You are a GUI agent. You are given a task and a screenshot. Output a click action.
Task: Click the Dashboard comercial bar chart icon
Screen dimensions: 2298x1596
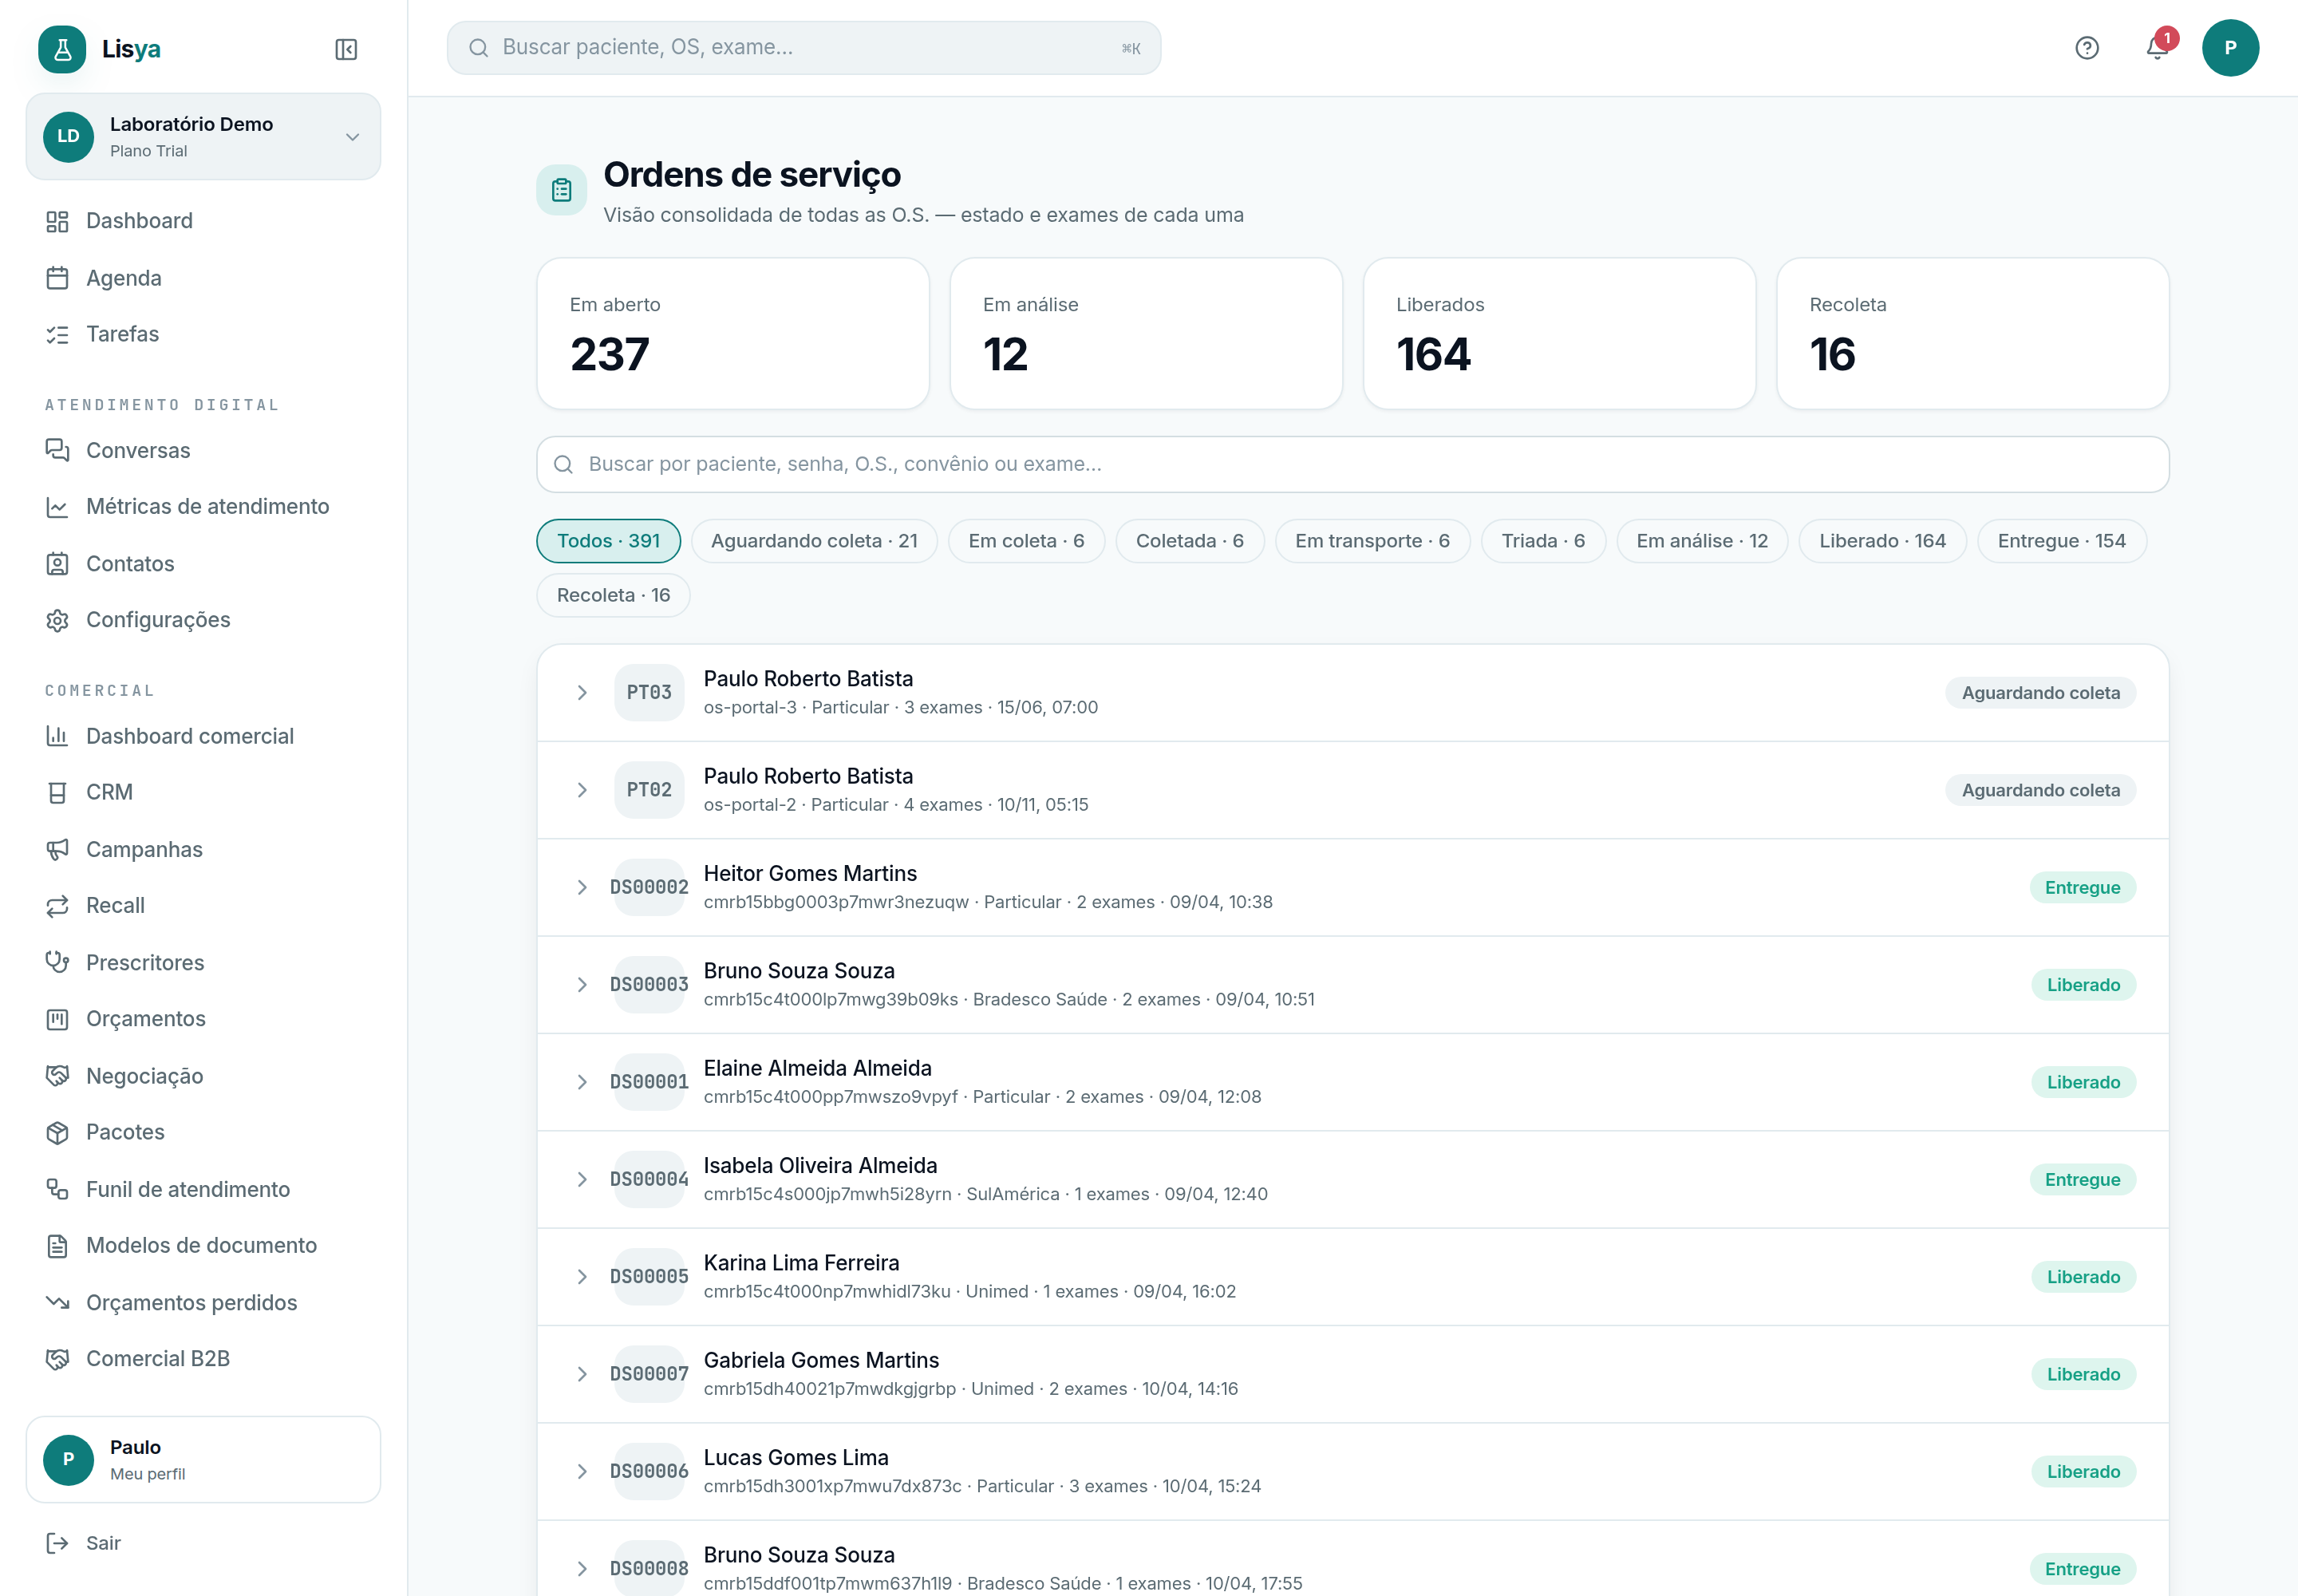click(57, 736)
